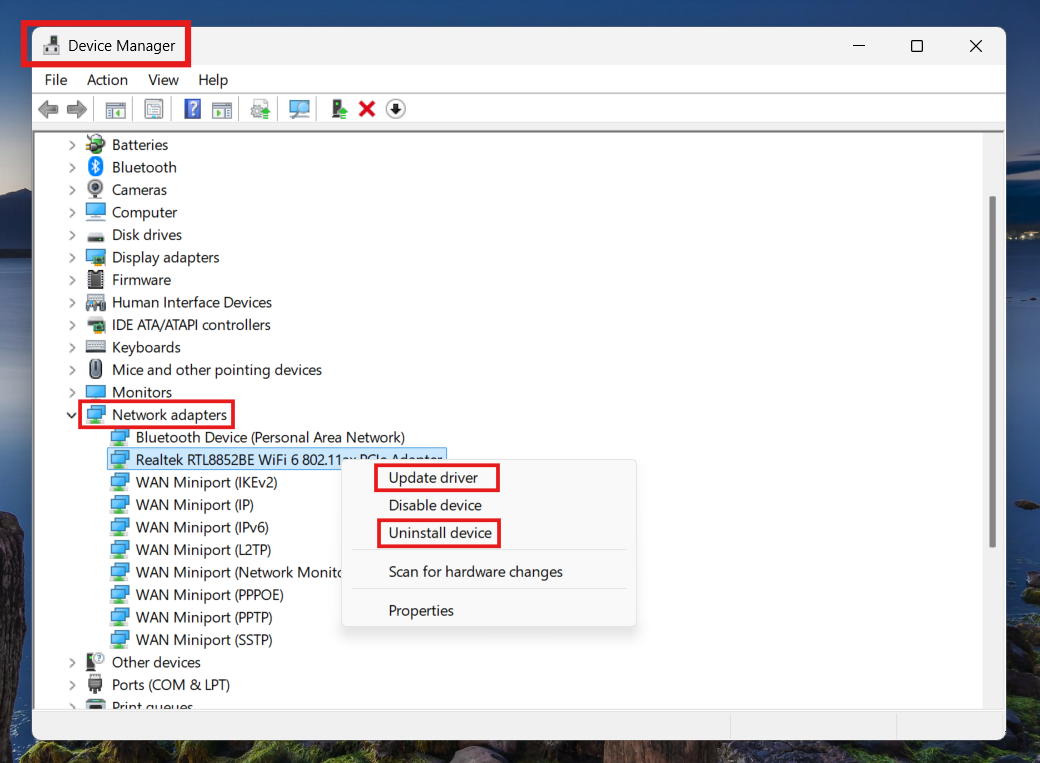Click the black down-arrow toolbar icon
The width and height of the screenshot is (1040, 763).
pyautogui.click(x=396, y=109)
